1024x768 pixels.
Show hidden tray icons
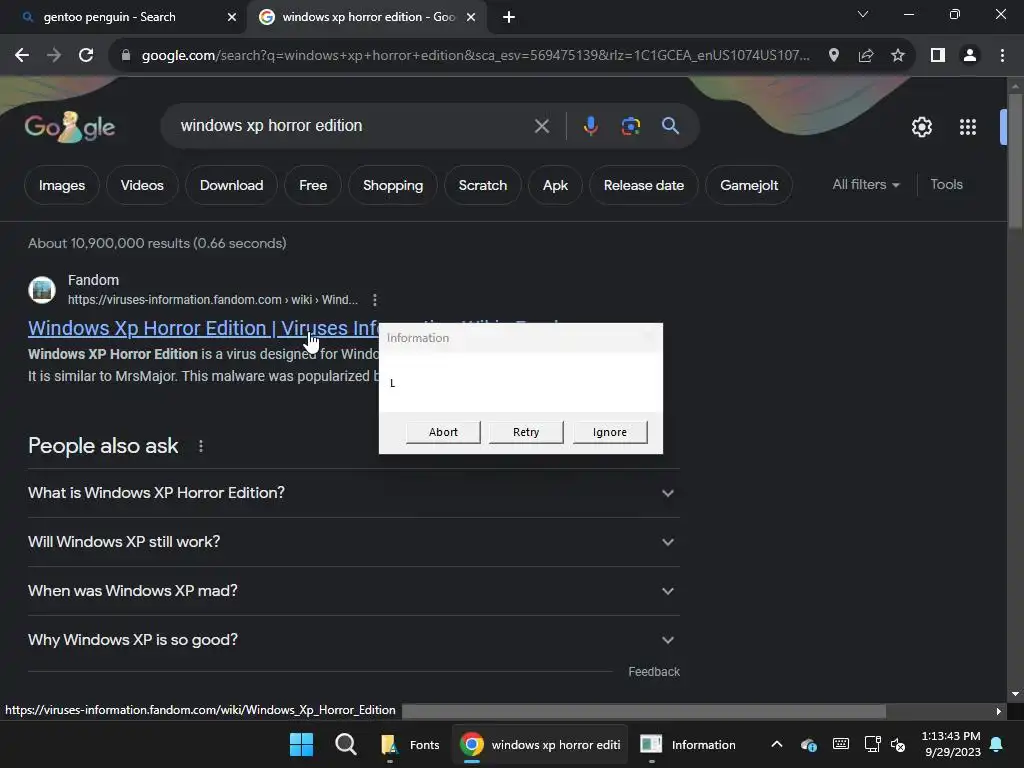click(x=776, y=744)
